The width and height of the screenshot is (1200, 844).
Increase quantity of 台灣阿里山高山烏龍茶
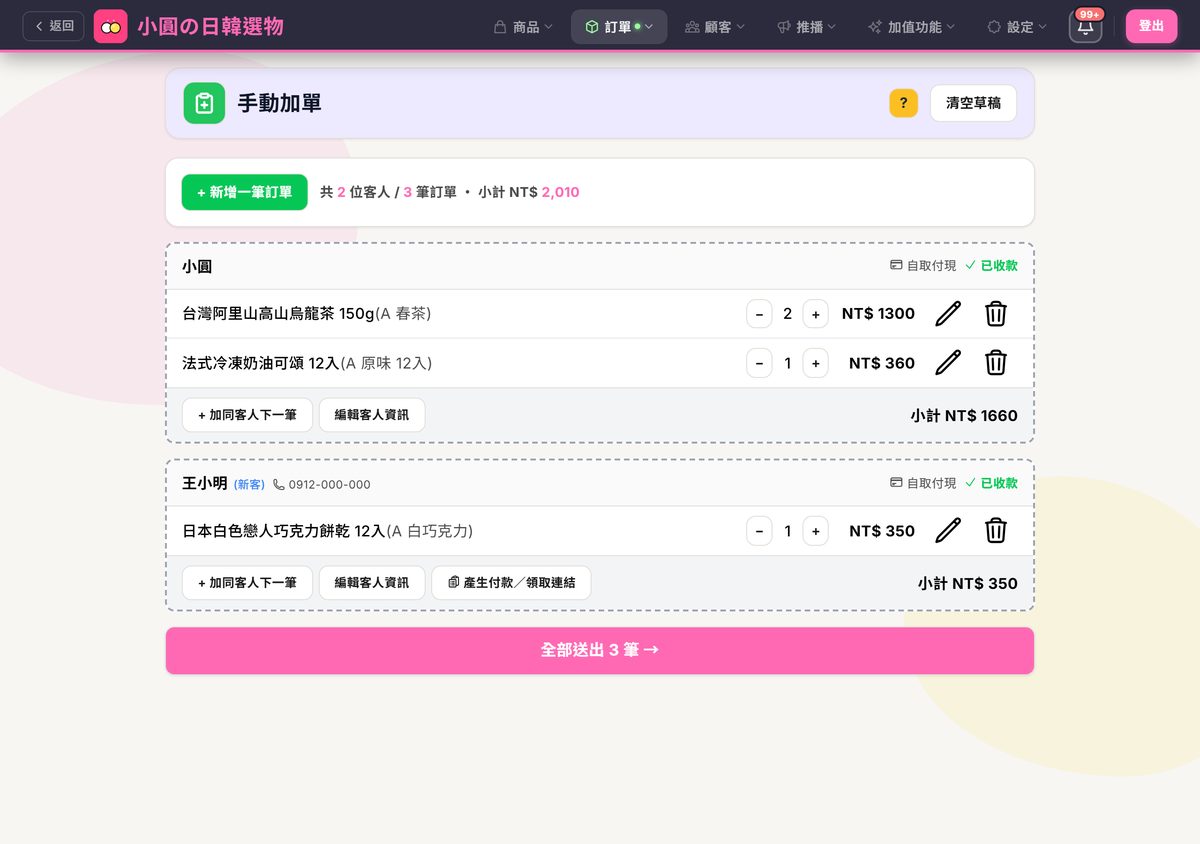click(x=815, y=314)
